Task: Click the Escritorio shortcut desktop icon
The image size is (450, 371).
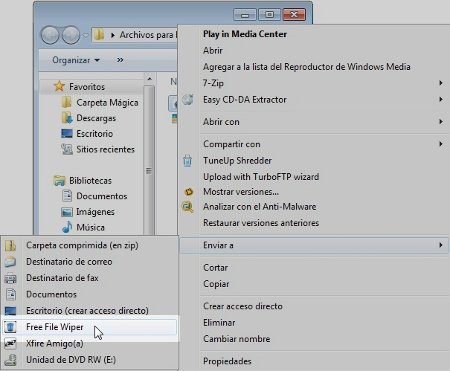Action: click(10, 311)
